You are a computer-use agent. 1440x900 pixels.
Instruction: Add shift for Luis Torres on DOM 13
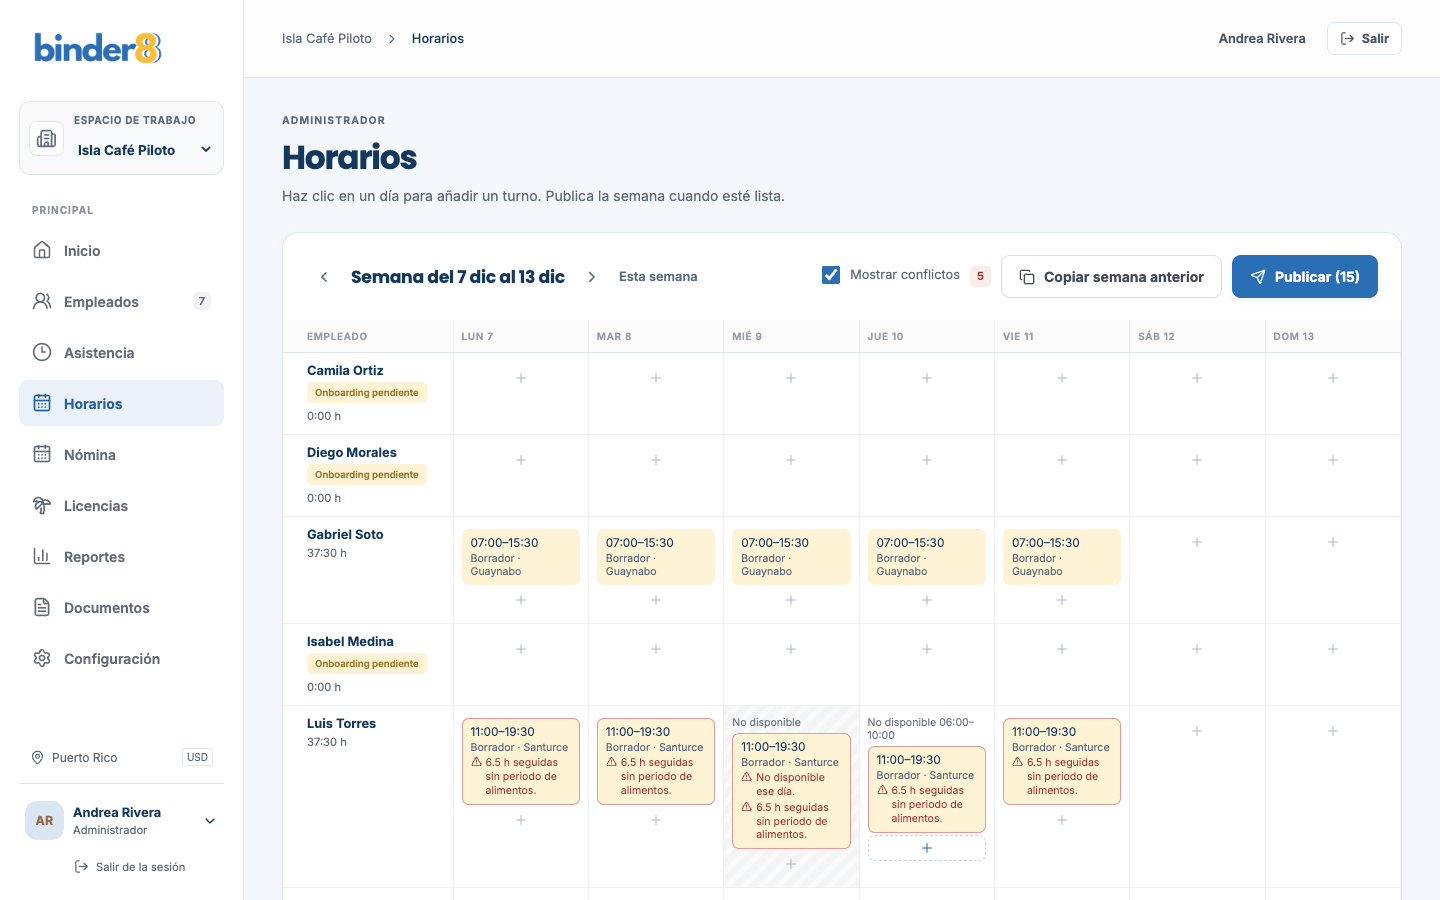tap(1333, 731)
